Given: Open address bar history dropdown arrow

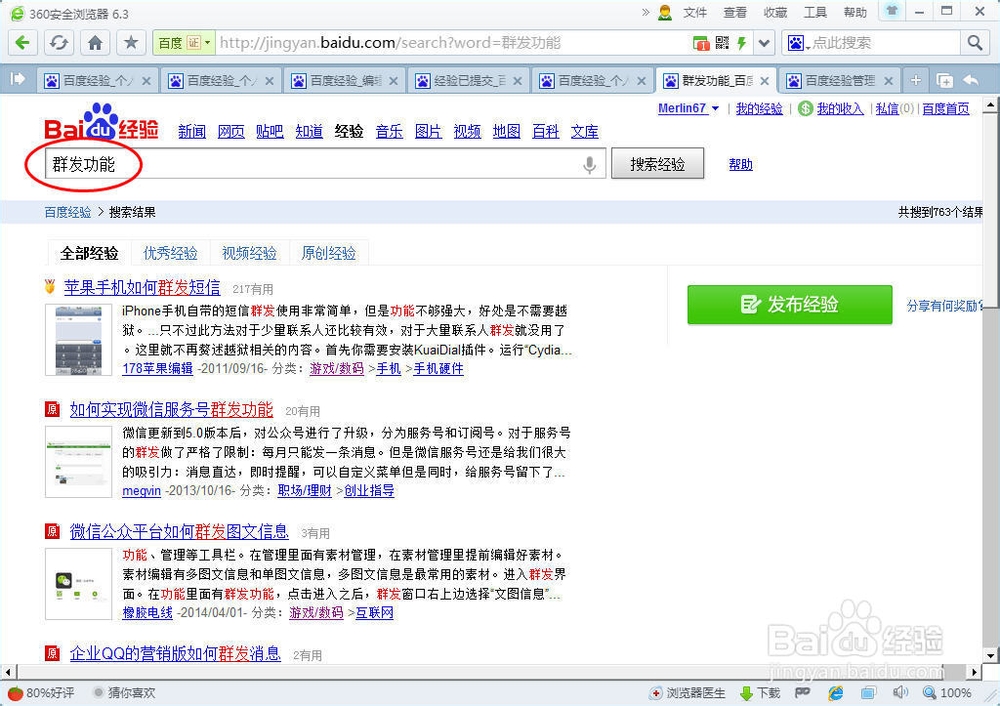Looking at the screenshot, I should point(764,43).
